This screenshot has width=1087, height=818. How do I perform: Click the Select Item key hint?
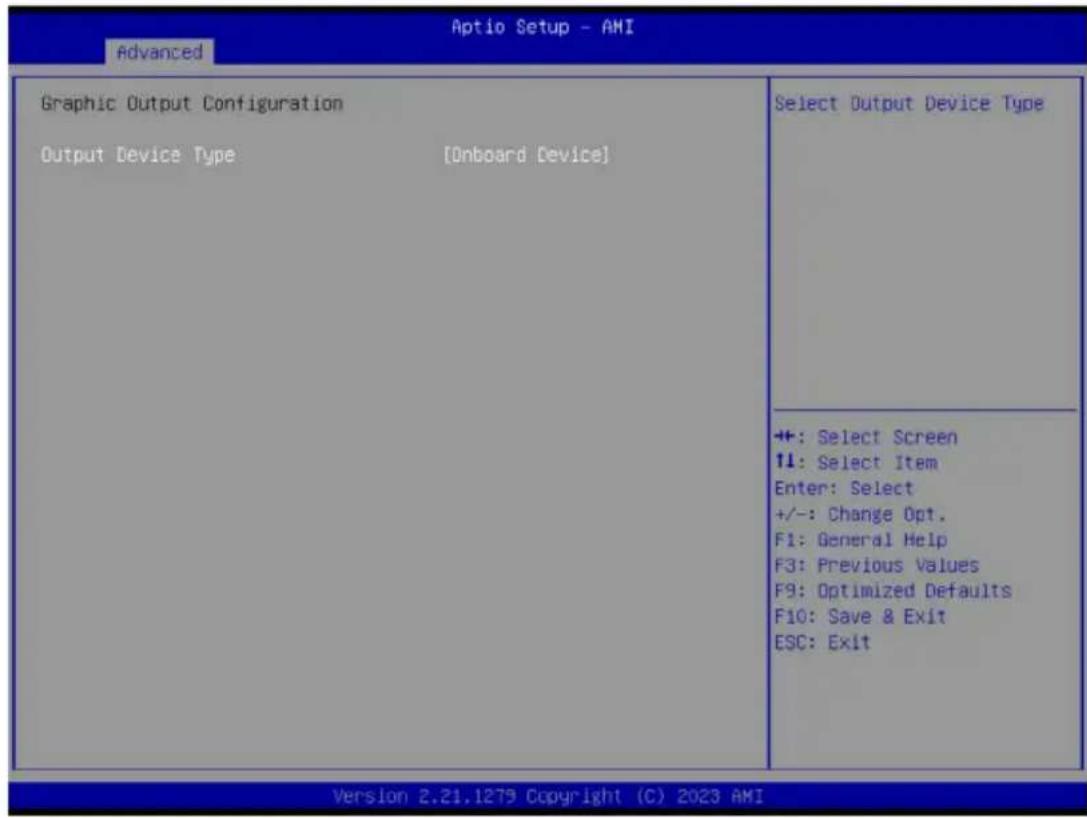coord(856,462)
